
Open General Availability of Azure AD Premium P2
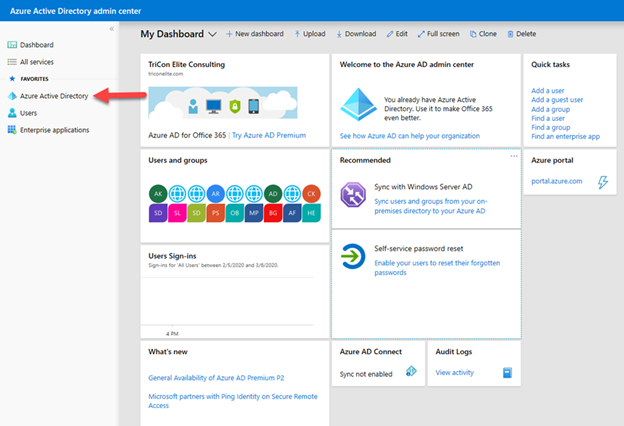(216, 378)
